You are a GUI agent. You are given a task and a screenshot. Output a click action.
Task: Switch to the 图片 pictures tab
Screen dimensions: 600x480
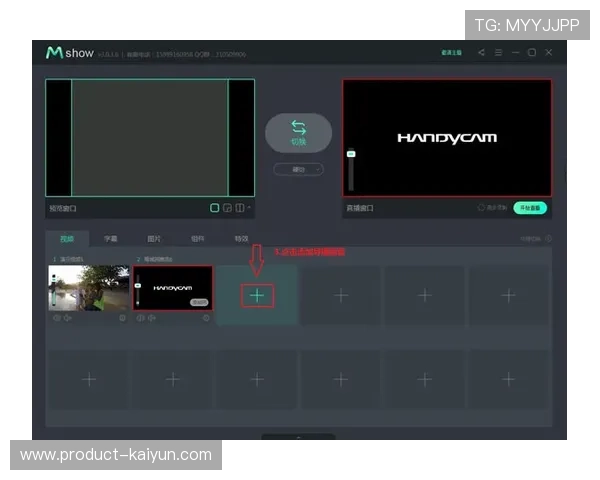pyautogui.click(x=154, y=239)
